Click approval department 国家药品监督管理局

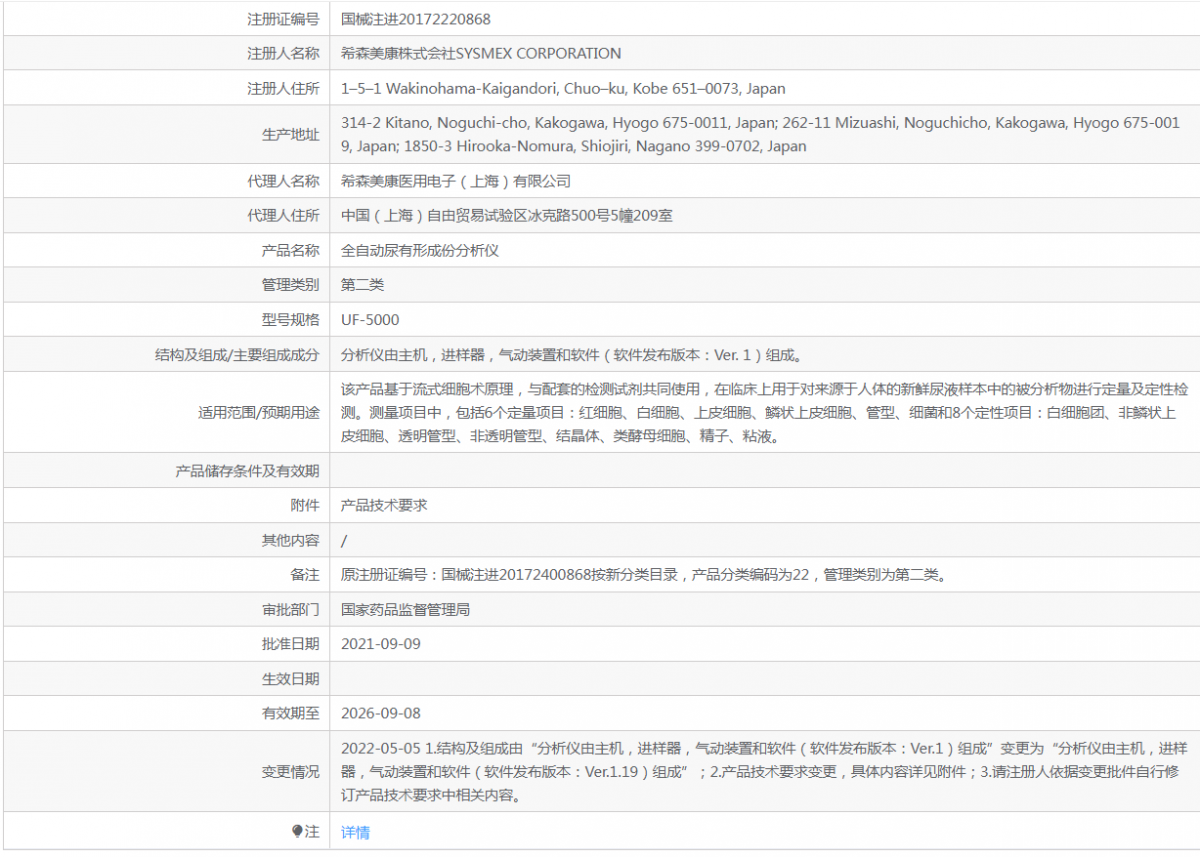tap(405, 609)
